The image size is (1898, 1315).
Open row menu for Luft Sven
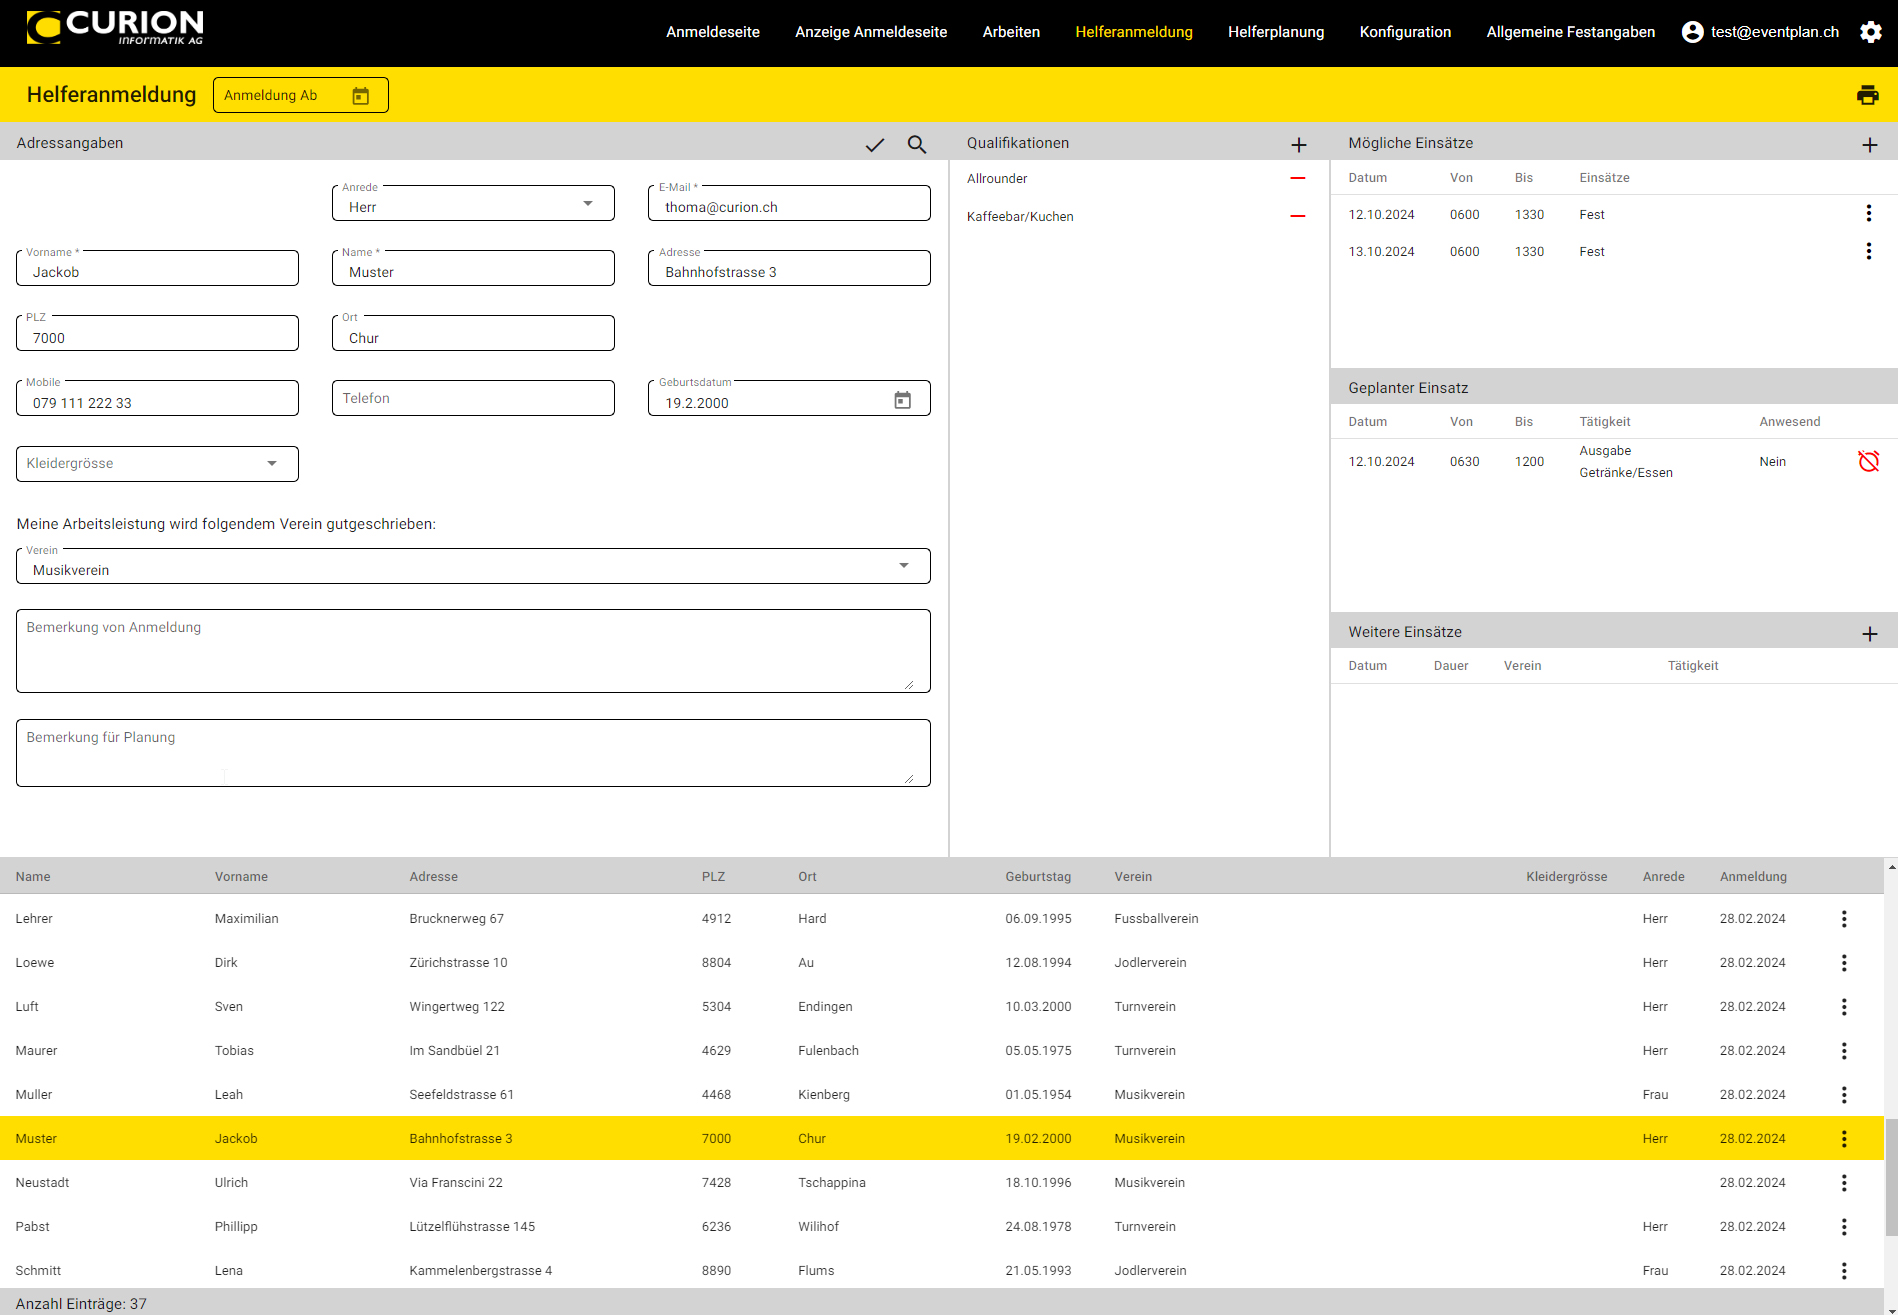click(x=1844, y=1006)
